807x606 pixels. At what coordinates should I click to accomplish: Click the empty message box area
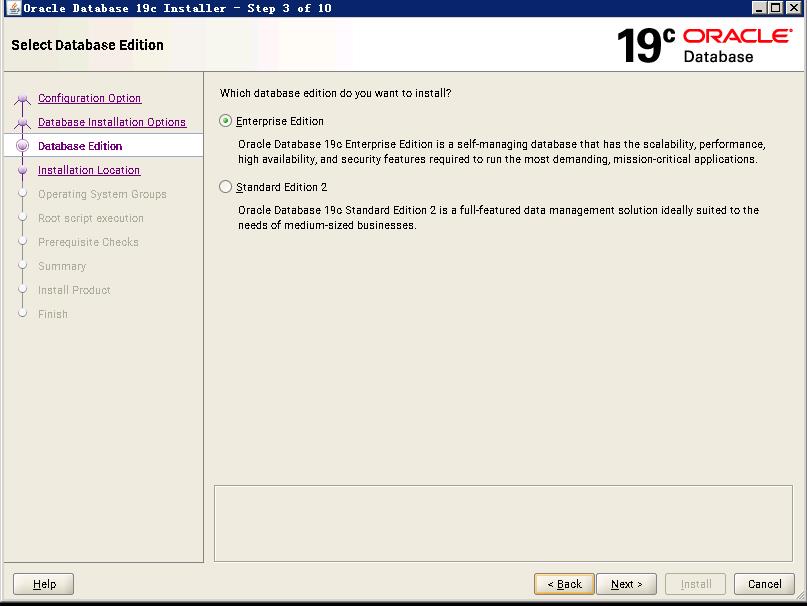click(503, 523)
